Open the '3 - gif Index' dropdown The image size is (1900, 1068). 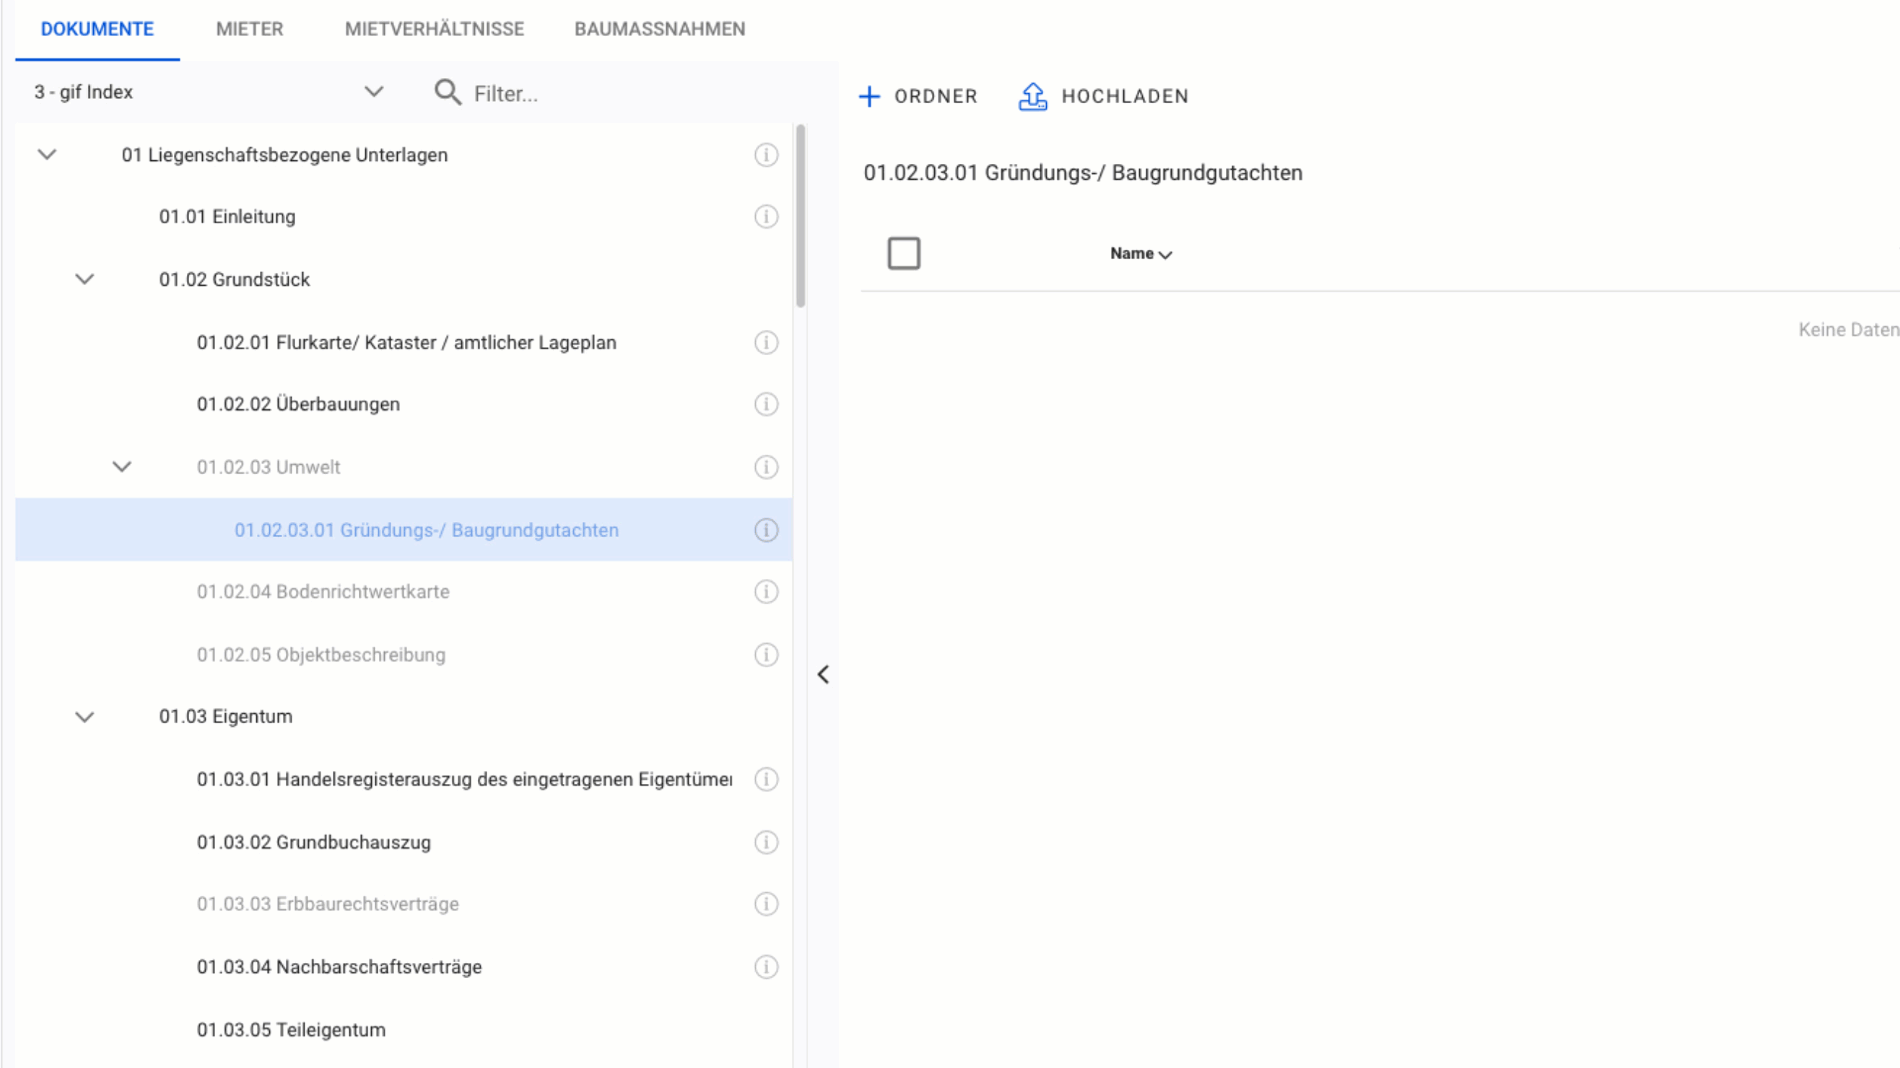coord(373,92)
